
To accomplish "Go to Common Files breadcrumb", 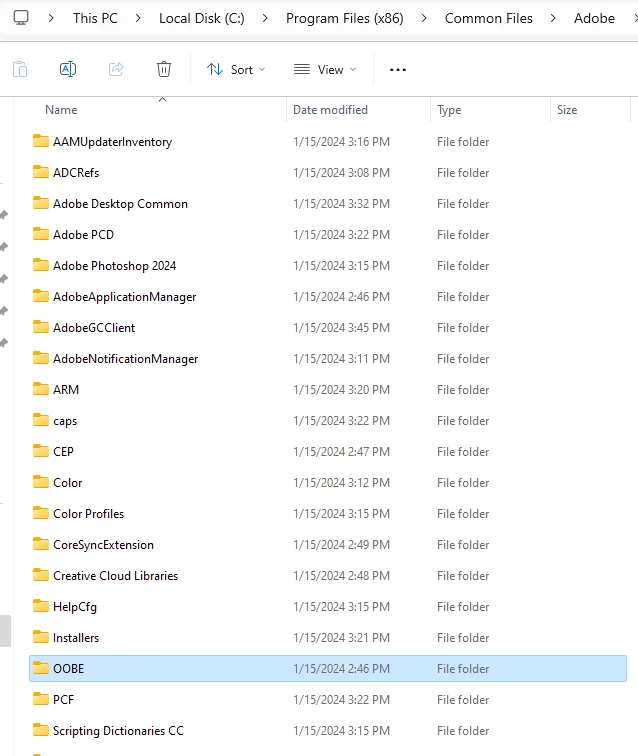I will pos(489,18).
